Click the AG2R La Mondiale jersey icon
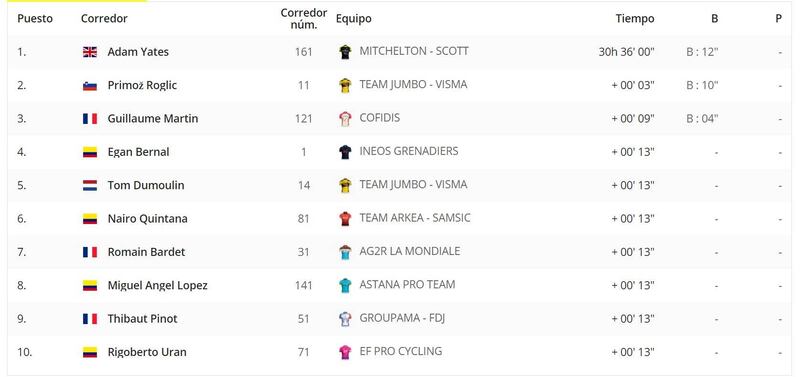The height and width of the screenshot is (377, 800). click(345, 252)
